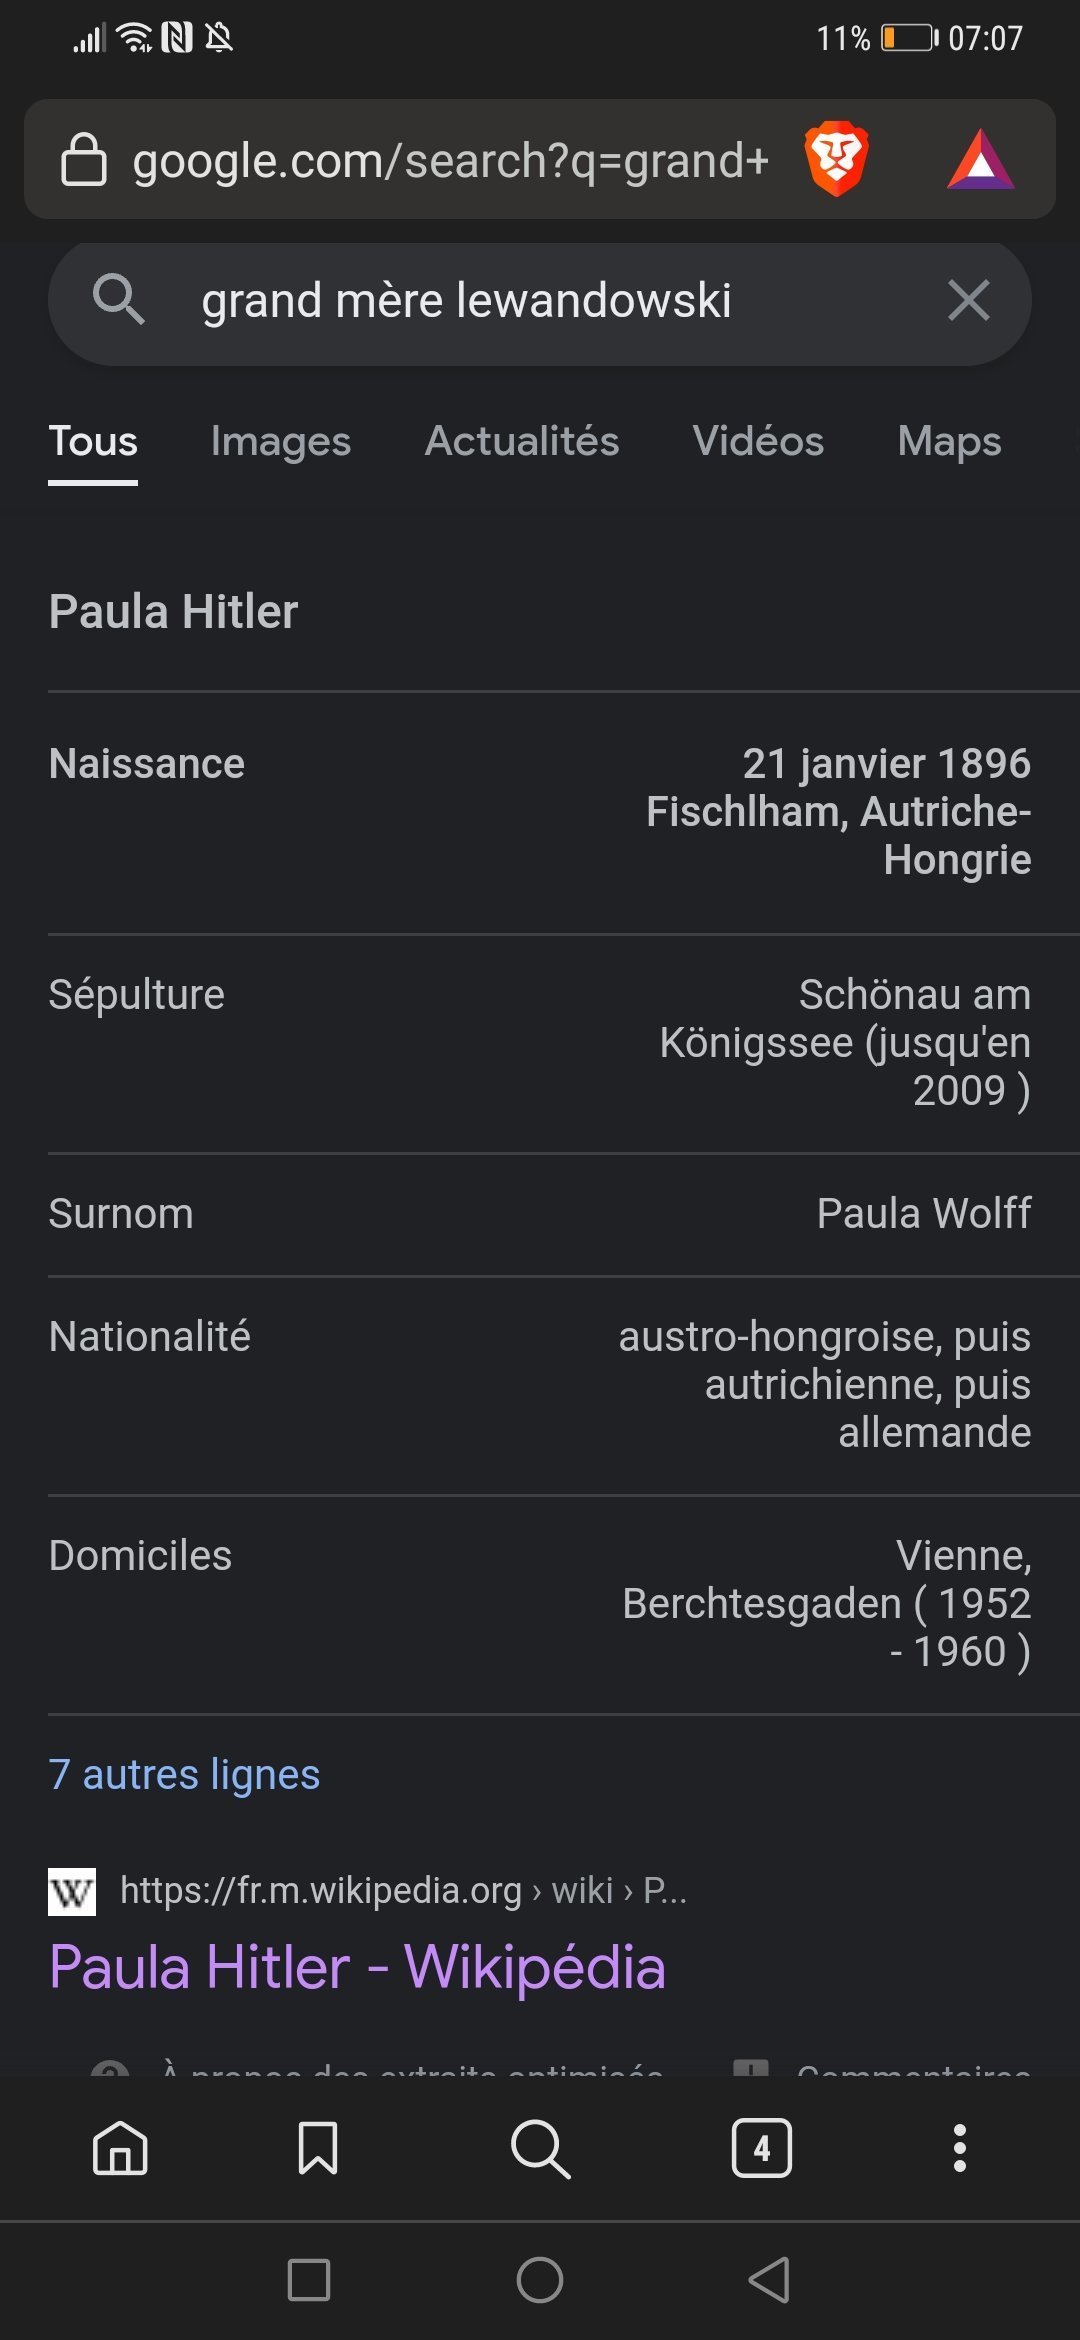Open bookmarks from bottom toolbar

(x=318, y=2148)
